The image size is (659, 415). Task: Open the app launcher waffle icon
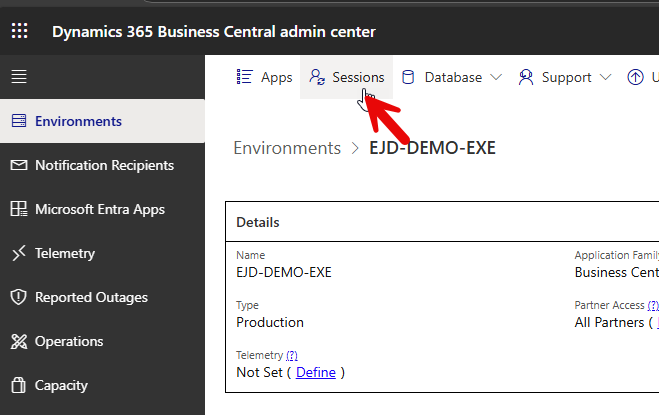tap(19, 31)
